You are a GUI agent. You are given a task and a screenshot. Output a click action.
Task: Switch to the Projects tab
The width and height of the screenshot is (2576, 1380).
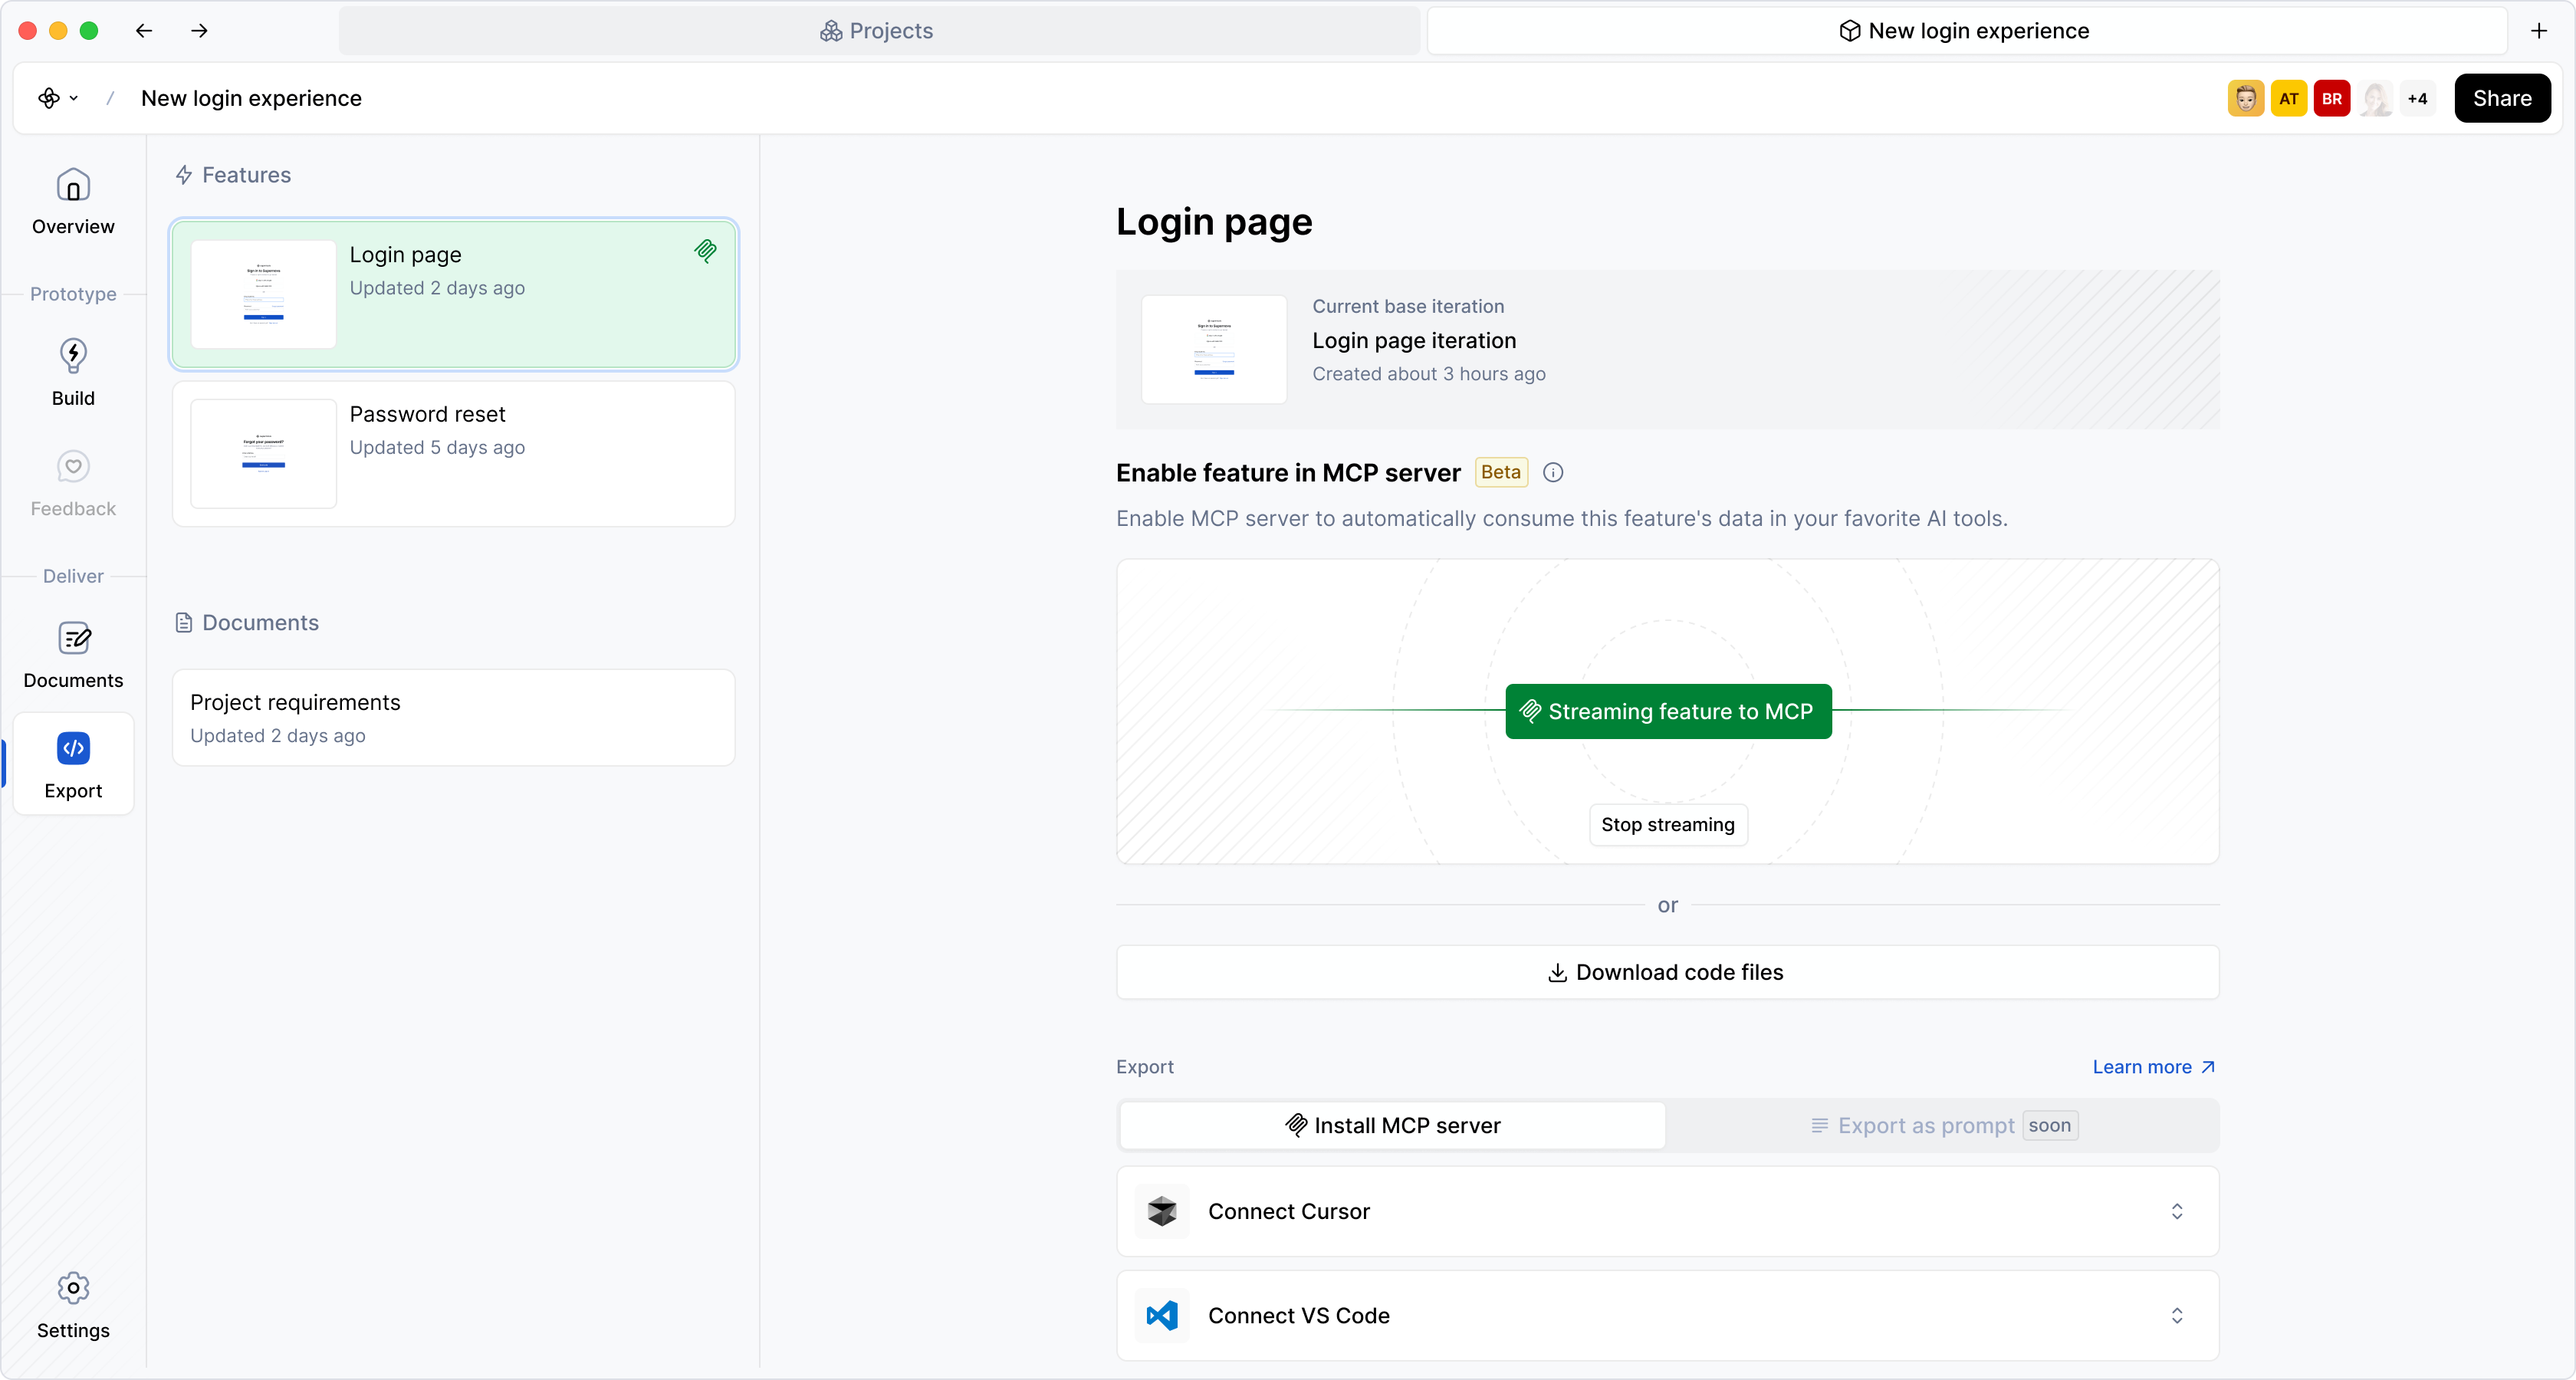[x=878, y=31]
